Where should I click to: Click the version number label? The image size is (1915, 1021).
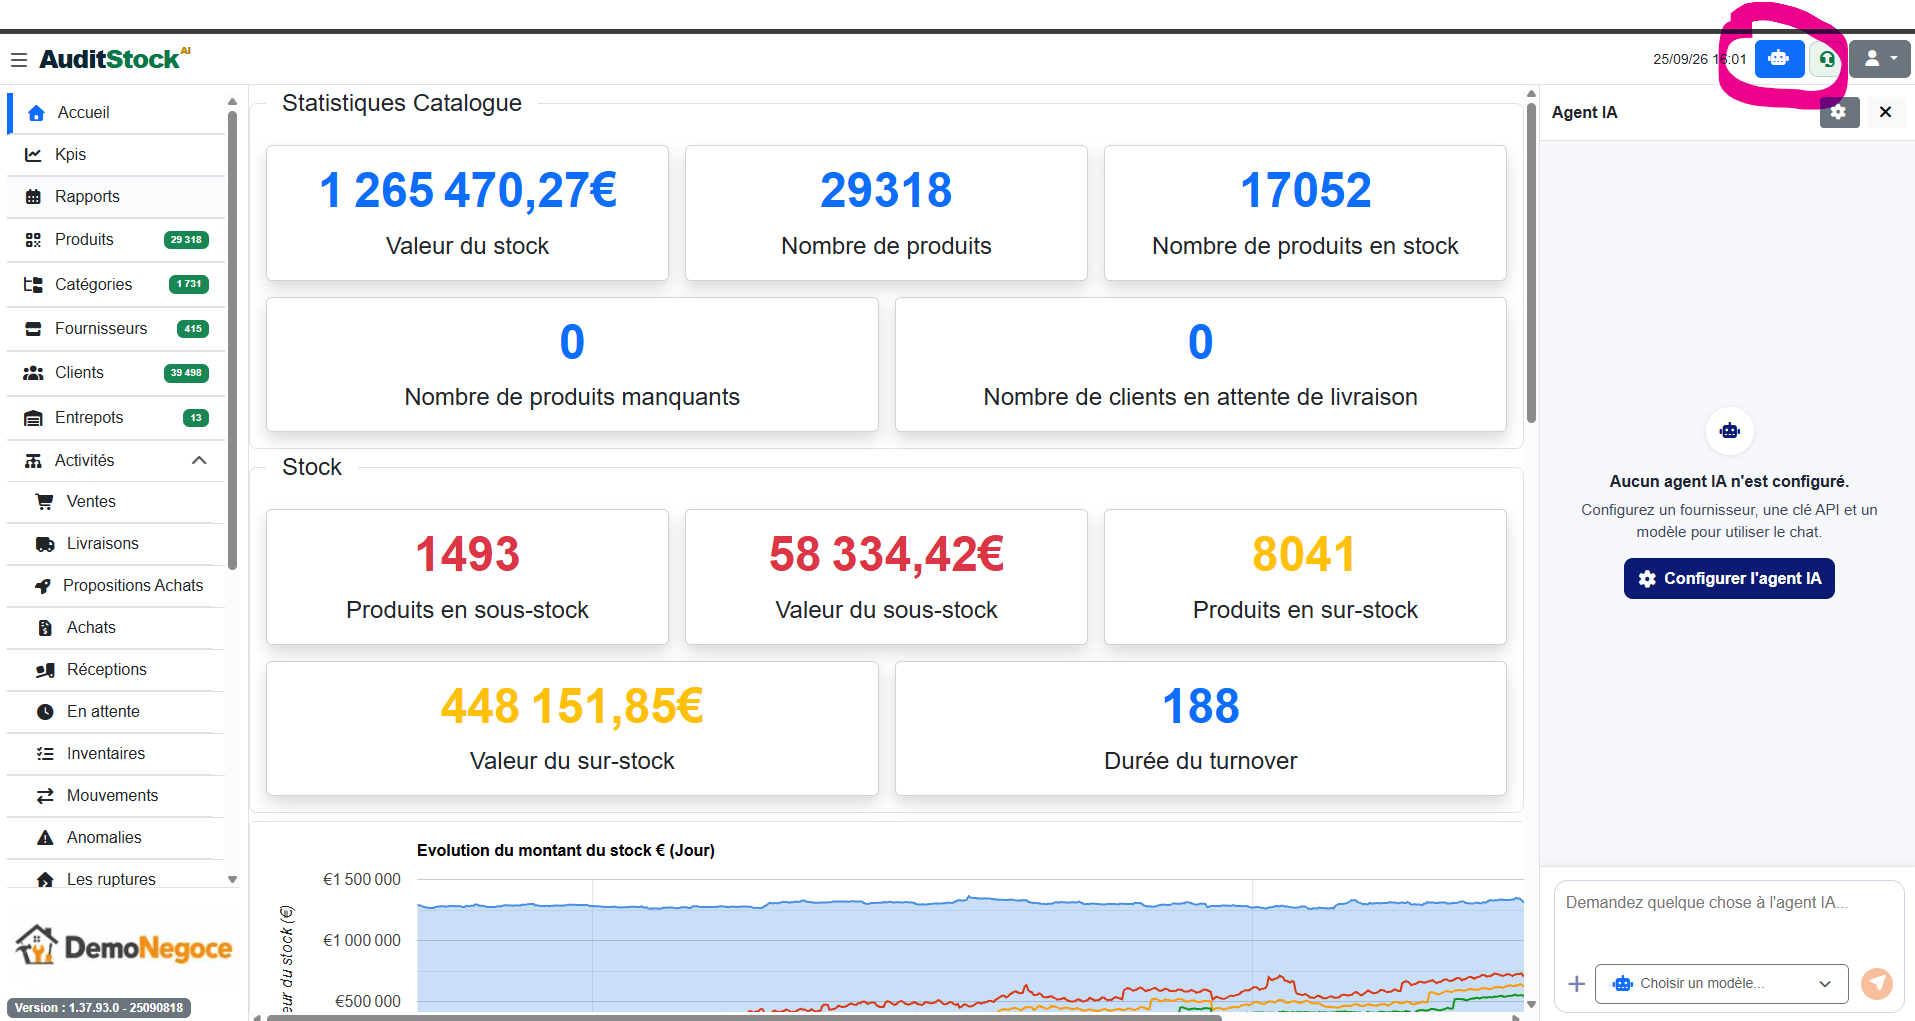(x=99, y=1008)
